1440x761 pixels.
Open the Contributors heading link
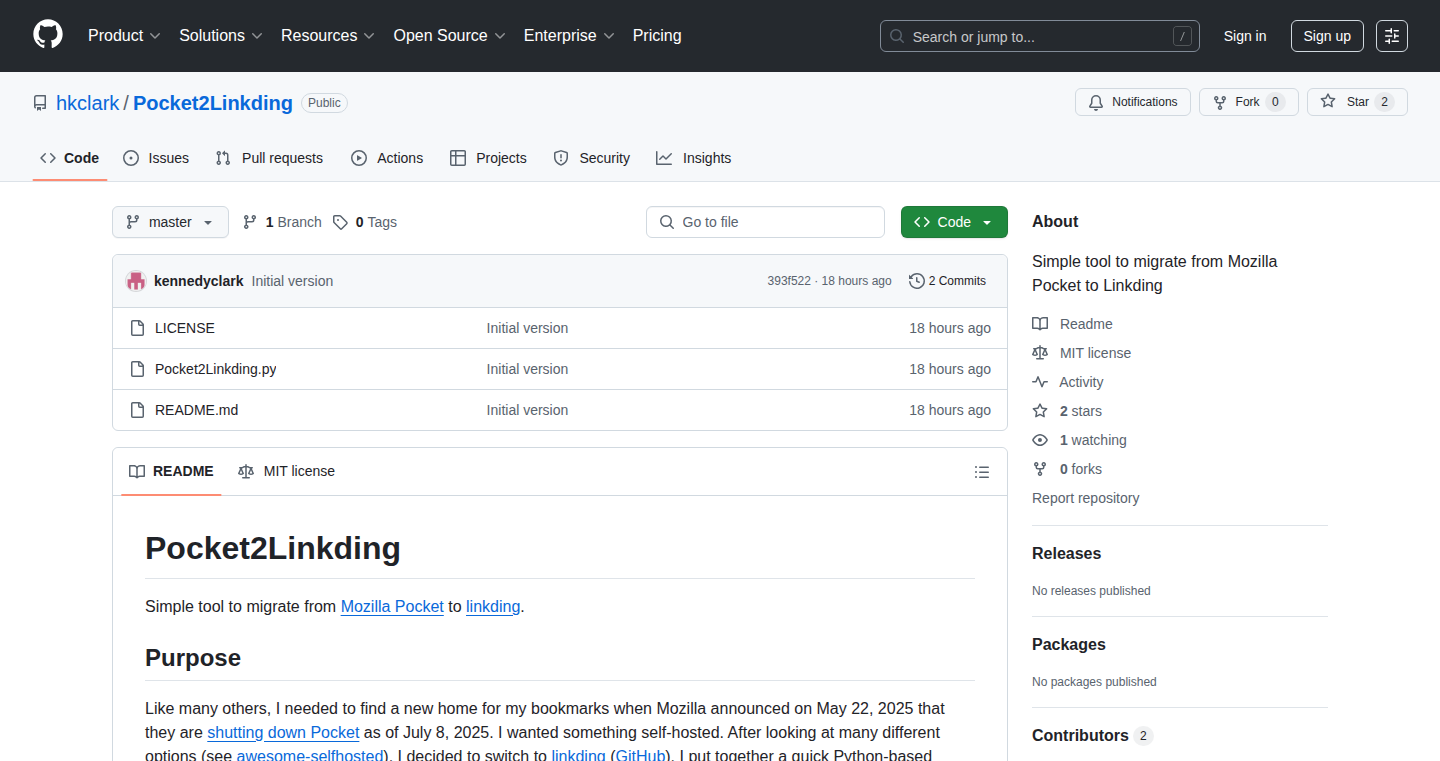pyautogui.click(x=1092, y=735)
